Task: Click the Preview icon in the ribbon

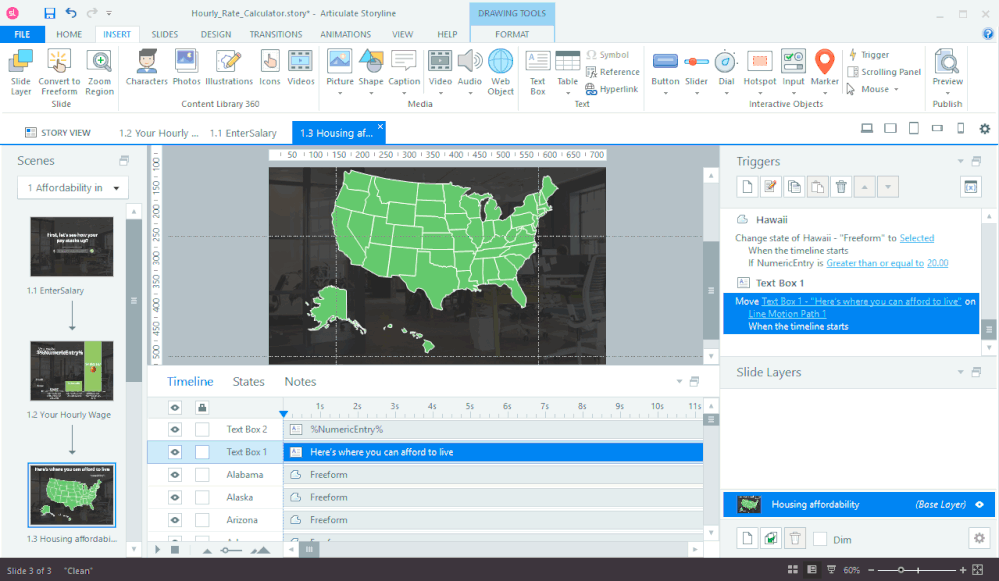Action: pos(947,67)
